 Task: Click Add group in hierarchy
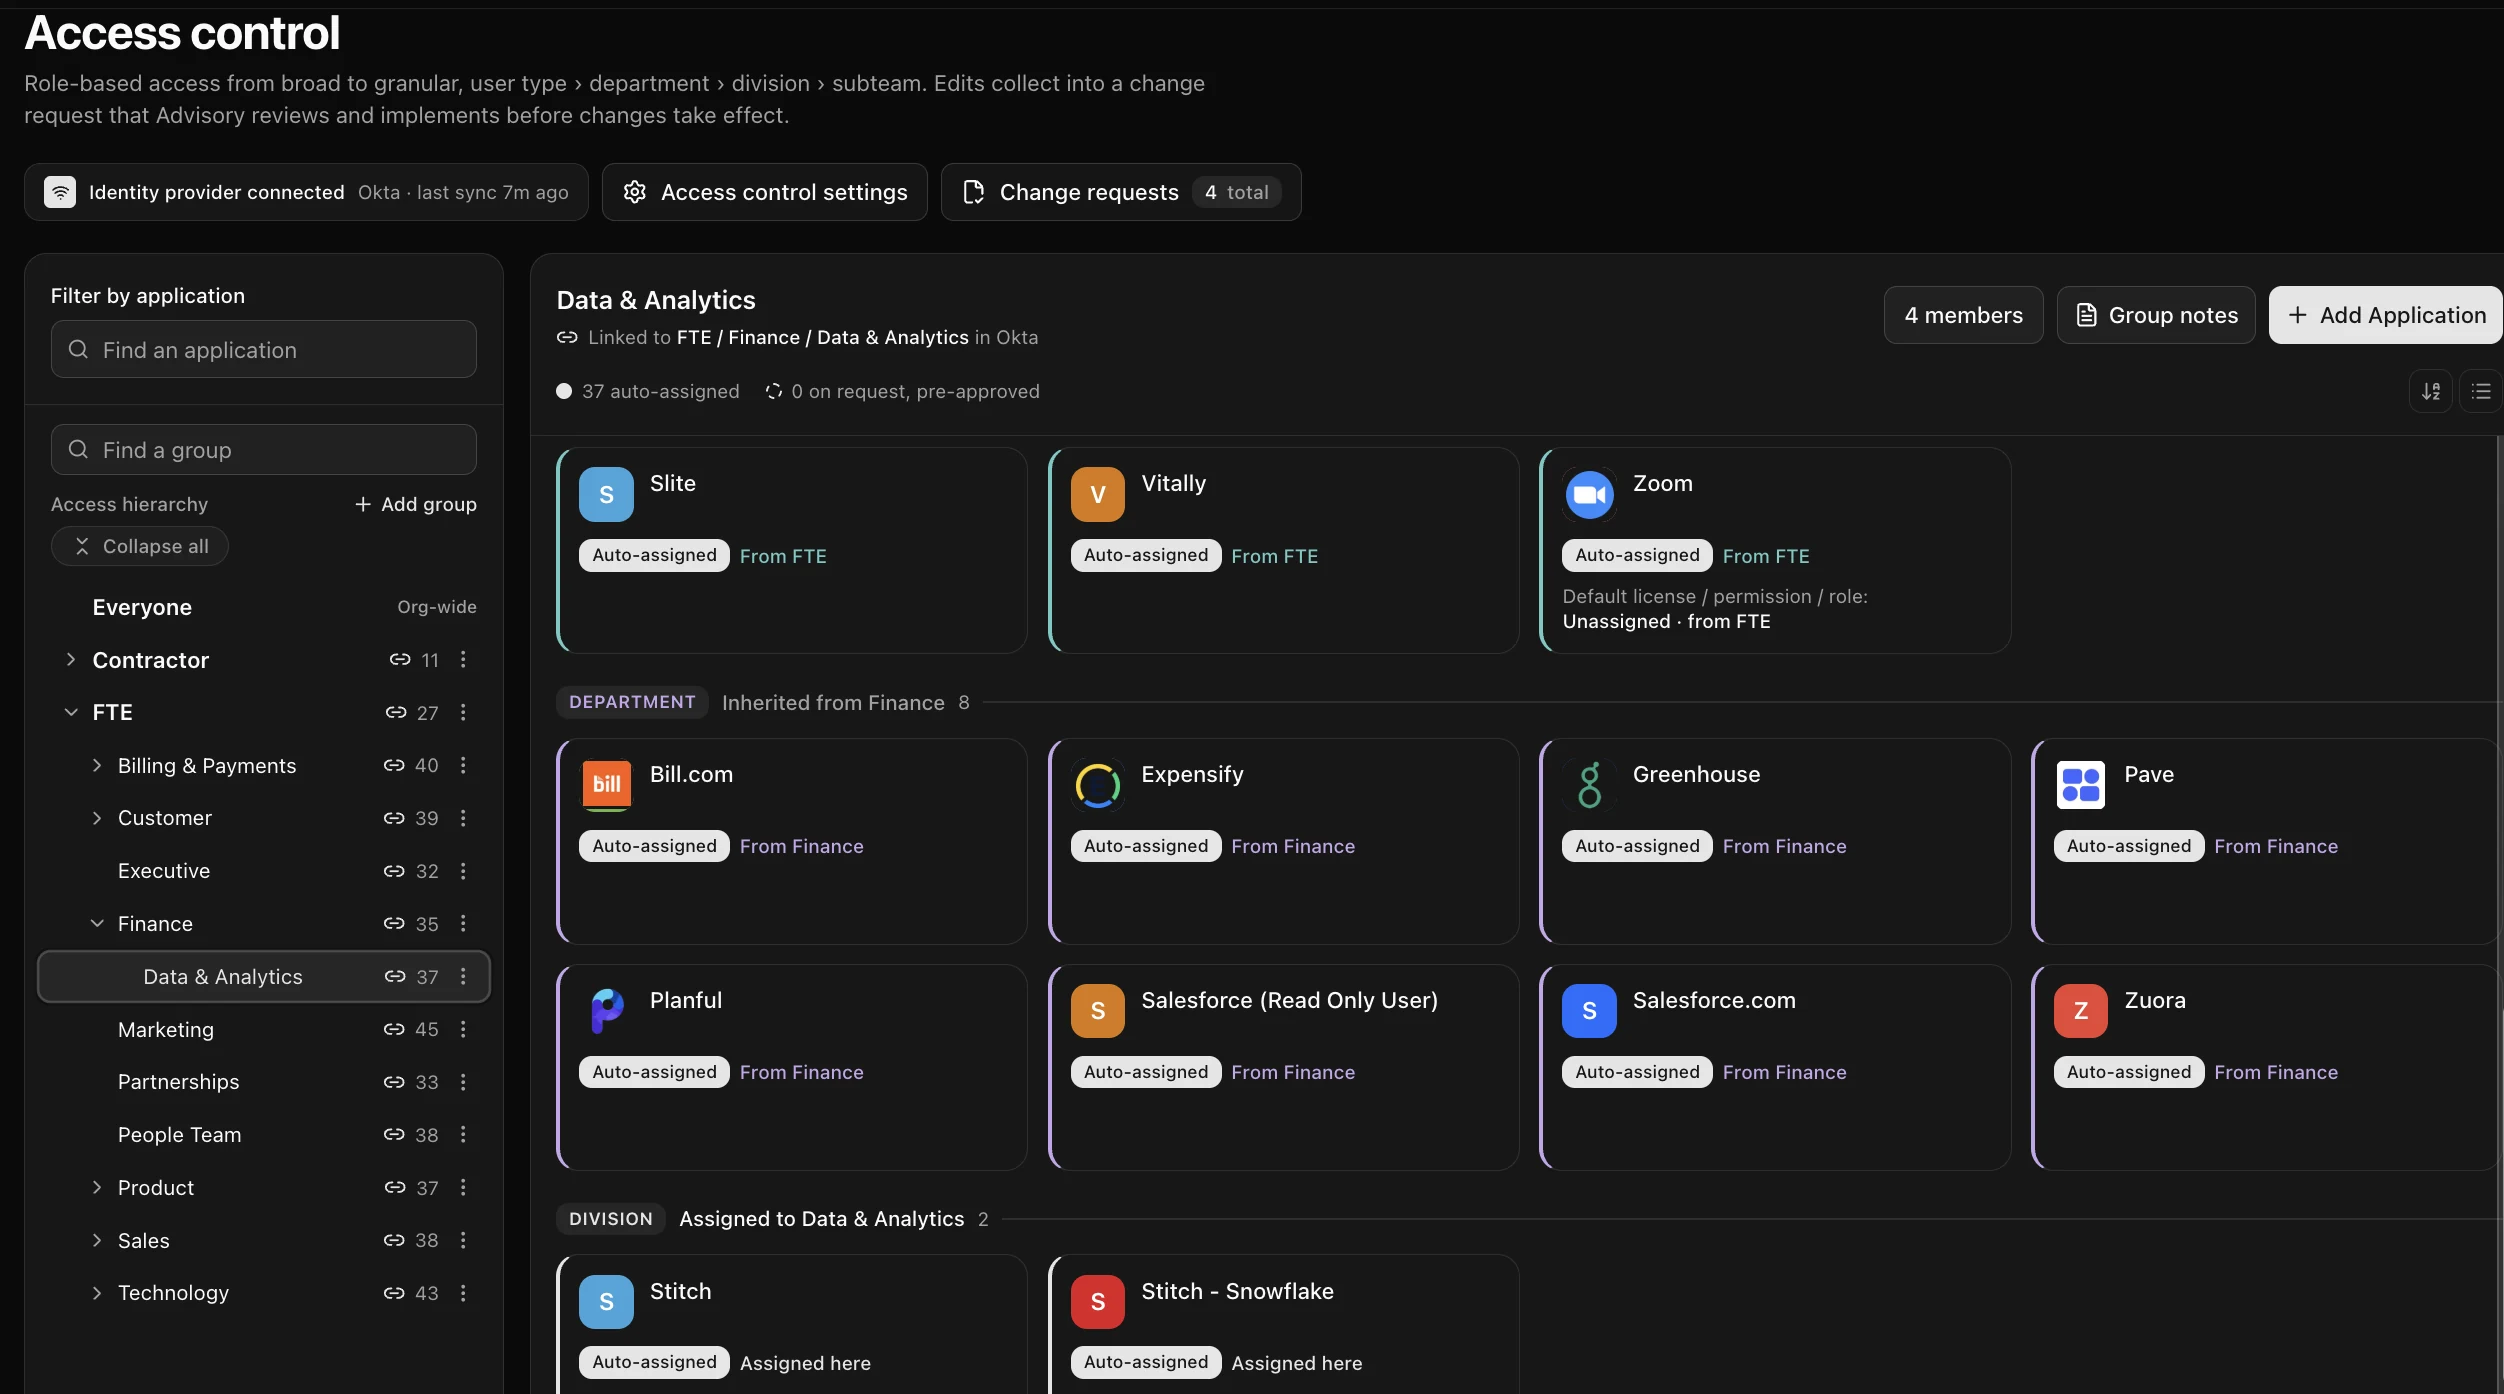415,504
